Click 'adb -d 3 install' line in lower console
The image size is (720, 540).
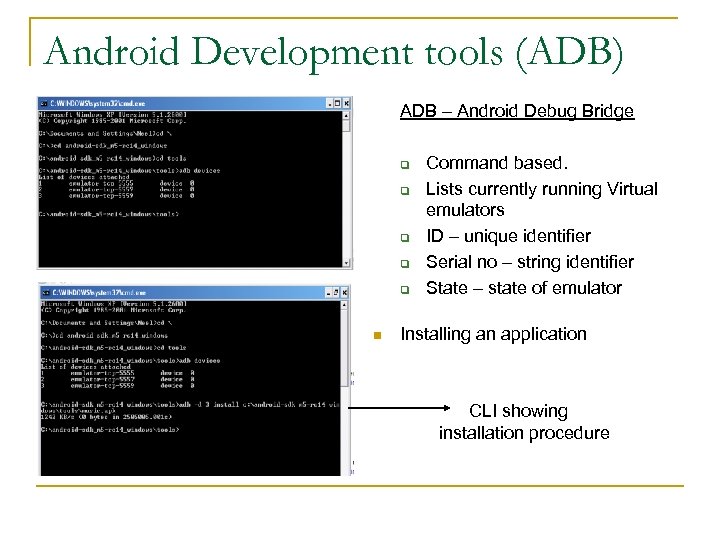pyautogui.click(x=190, y=405)
